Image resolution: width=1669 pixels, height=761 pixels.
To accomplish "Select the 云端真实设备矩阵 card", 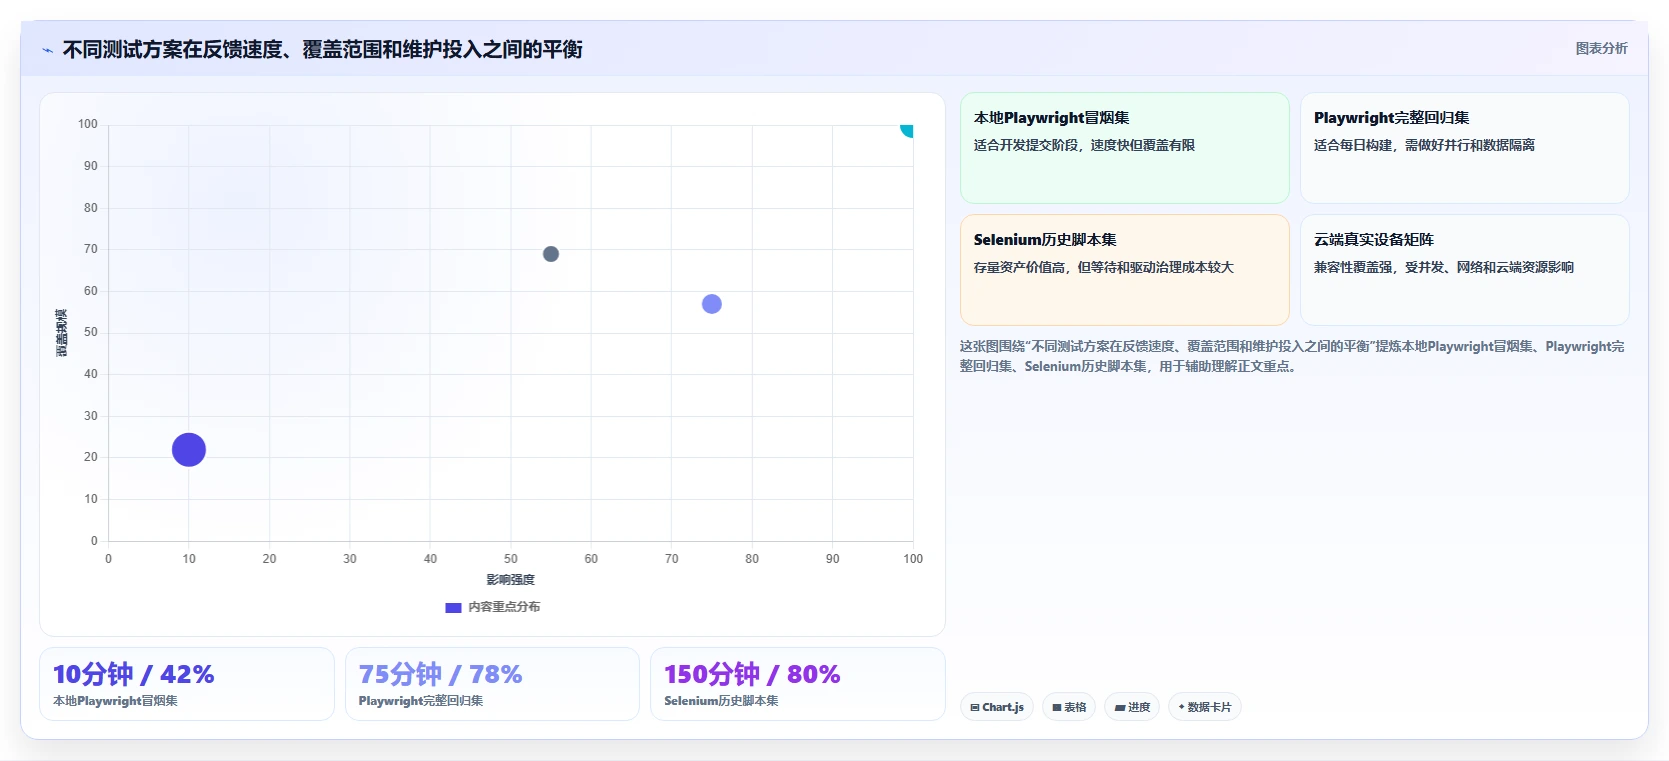I will pyautogui.click(x=1464, y=270).
